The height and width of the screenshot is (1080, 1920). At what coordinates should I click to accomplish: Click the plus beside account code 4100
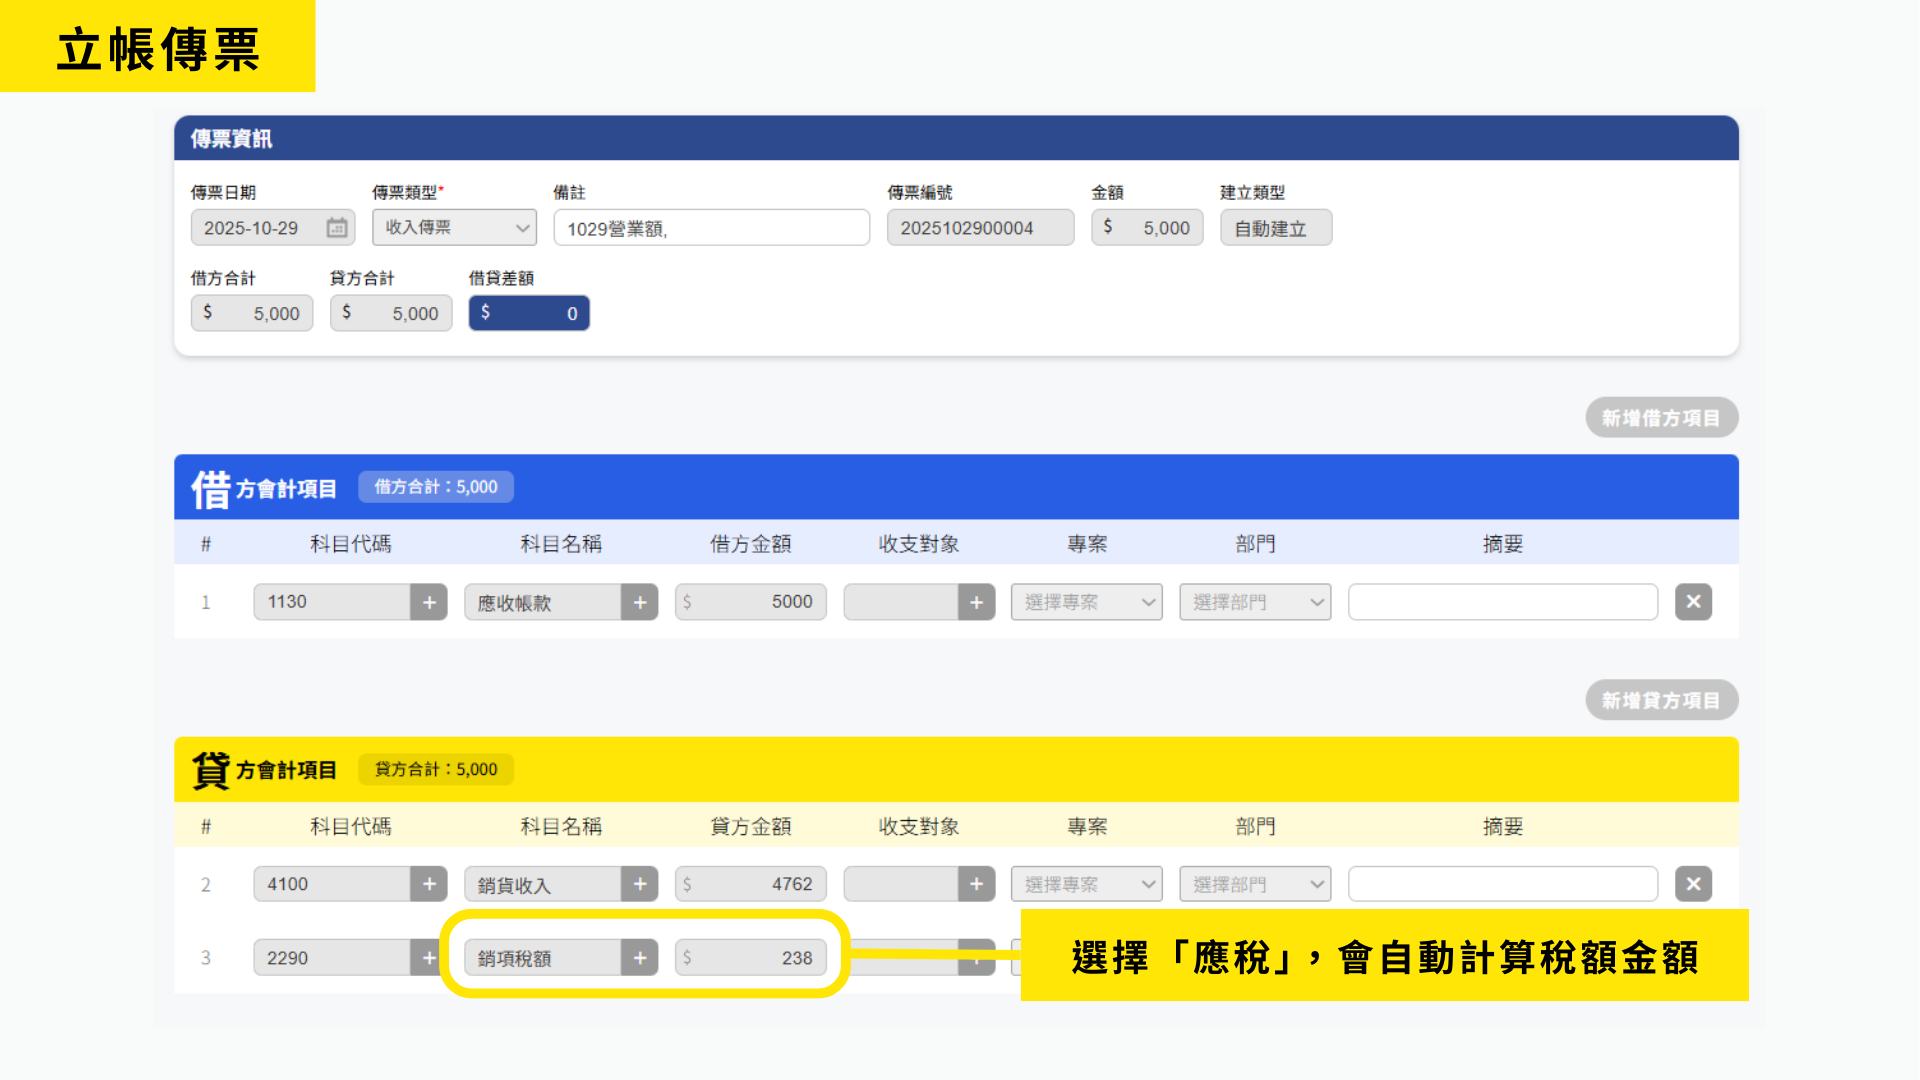(x=429, y=884)
